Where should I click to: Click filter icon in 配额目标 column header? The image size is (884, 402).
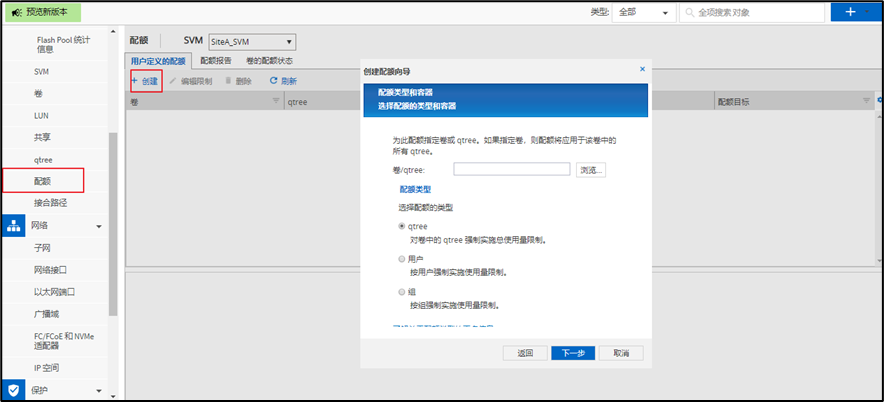866,102
